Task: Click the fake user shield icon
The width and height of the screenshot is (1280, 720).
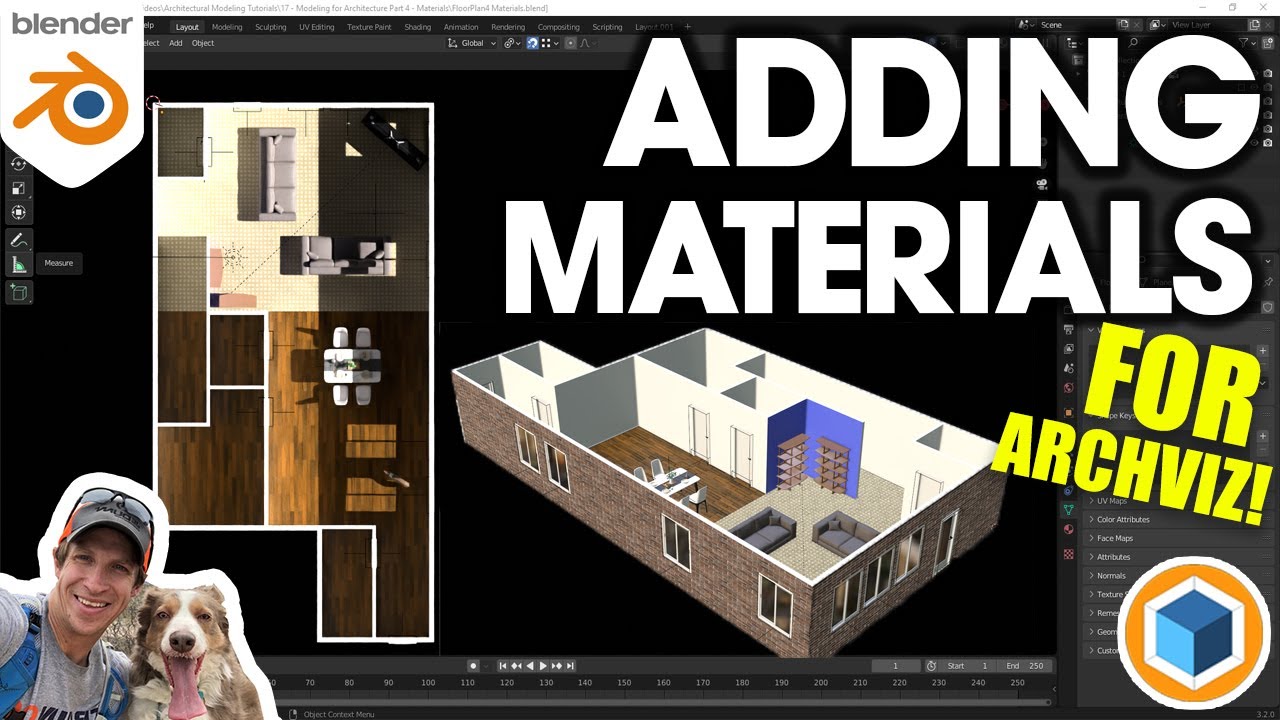Action: [x=1268, y=307]
